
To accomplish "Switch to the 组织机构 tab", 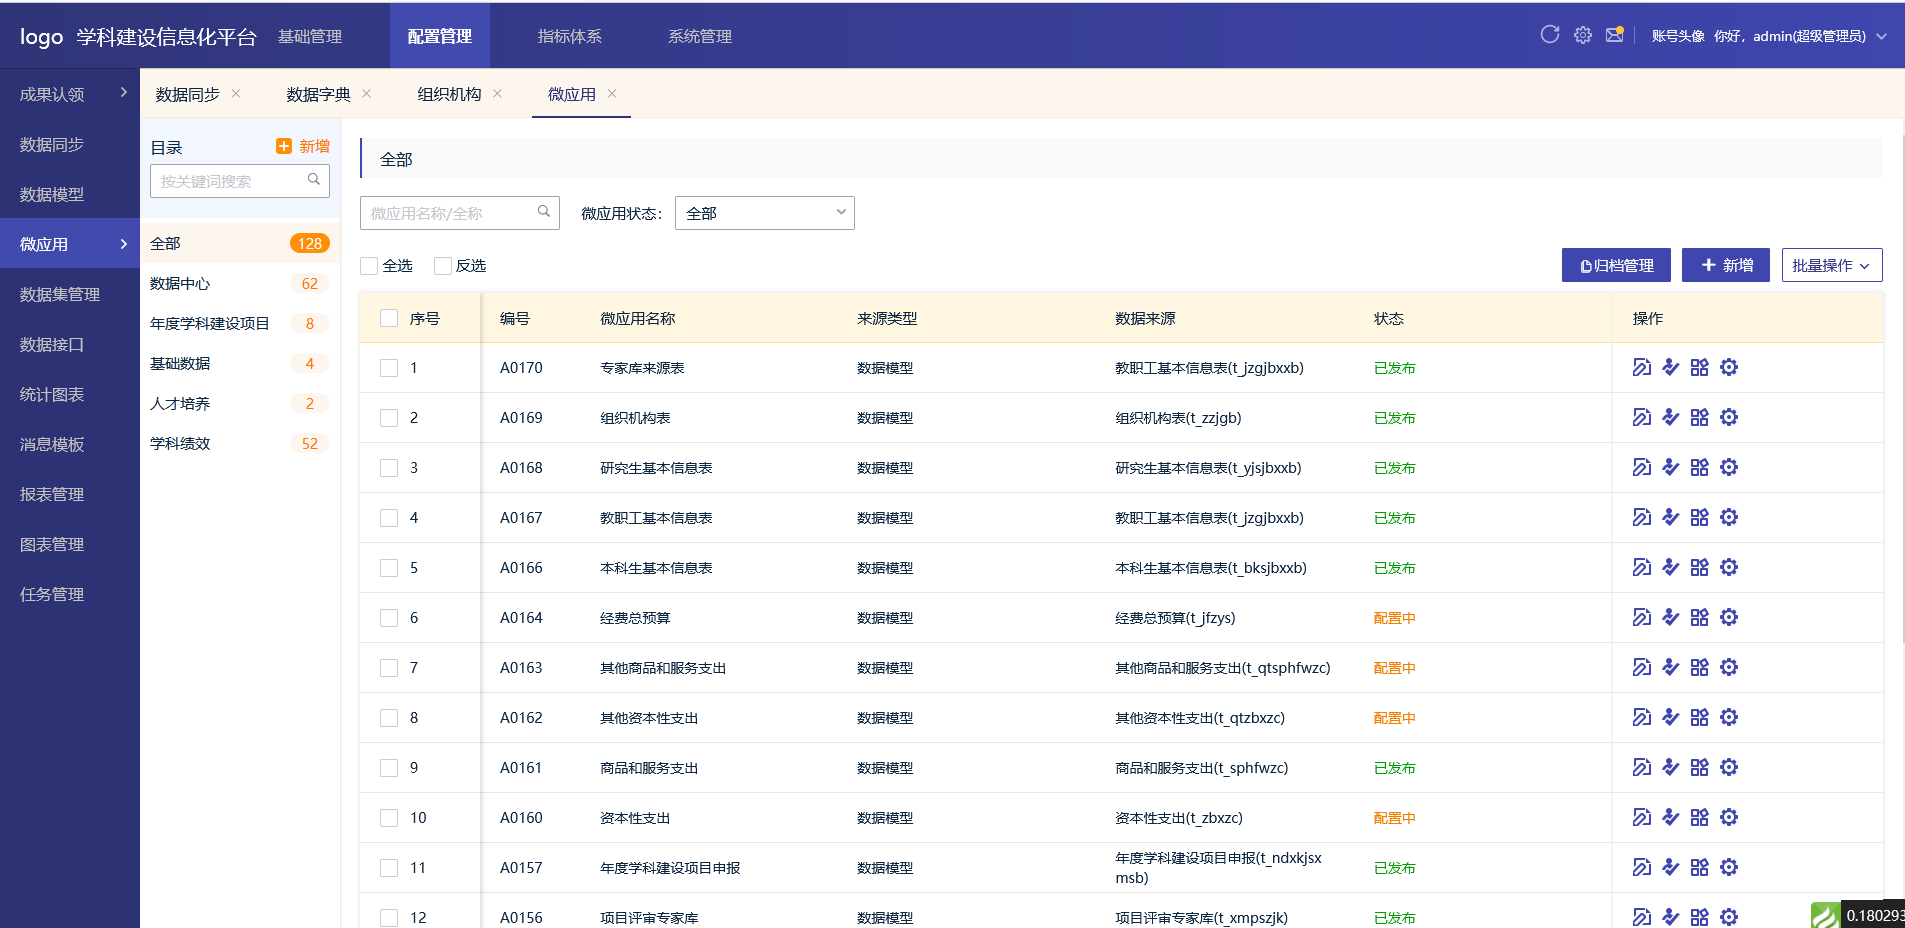I will click(449, 94).
